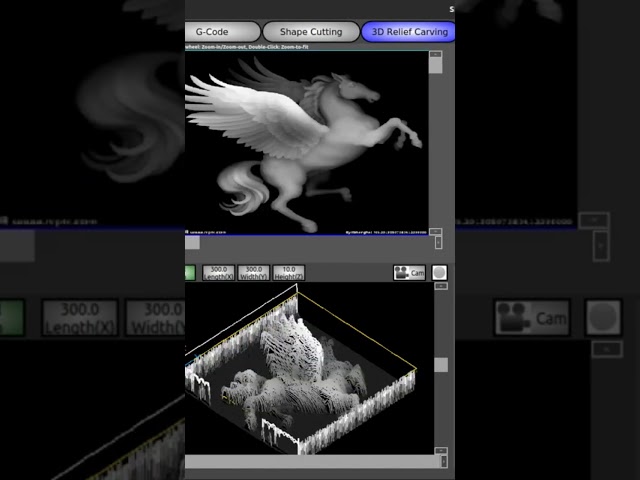640x480 pixels.
Task: Click the 3D preview scroll-up arrow
Action: click(441, 286)
